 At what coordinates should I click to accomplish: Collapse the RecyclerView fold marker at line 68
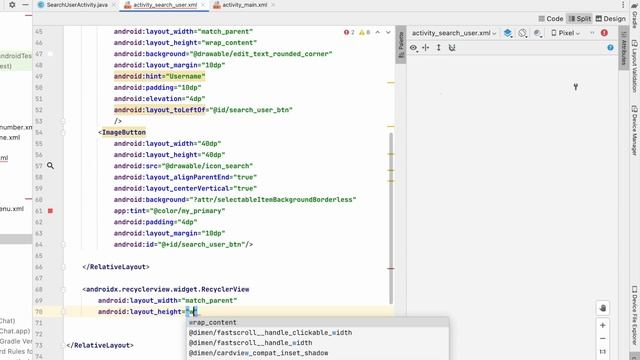point(63,289)
